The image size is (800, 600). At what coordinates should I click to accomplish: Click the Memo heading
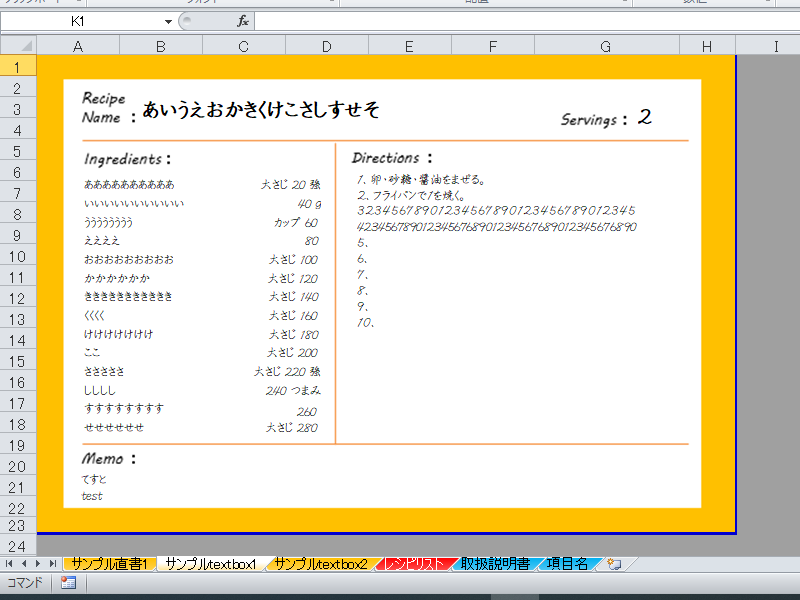[x=109, y=459]
